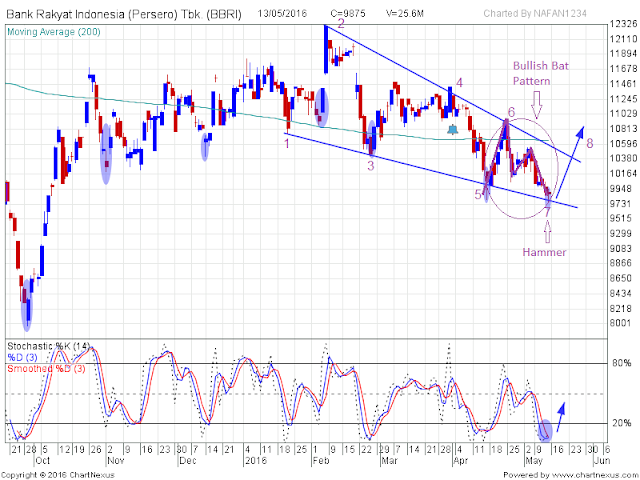Click the 2016 year label on time axis
The width and height of the screenshot is (640, 480).
click(x=256, y=461)
